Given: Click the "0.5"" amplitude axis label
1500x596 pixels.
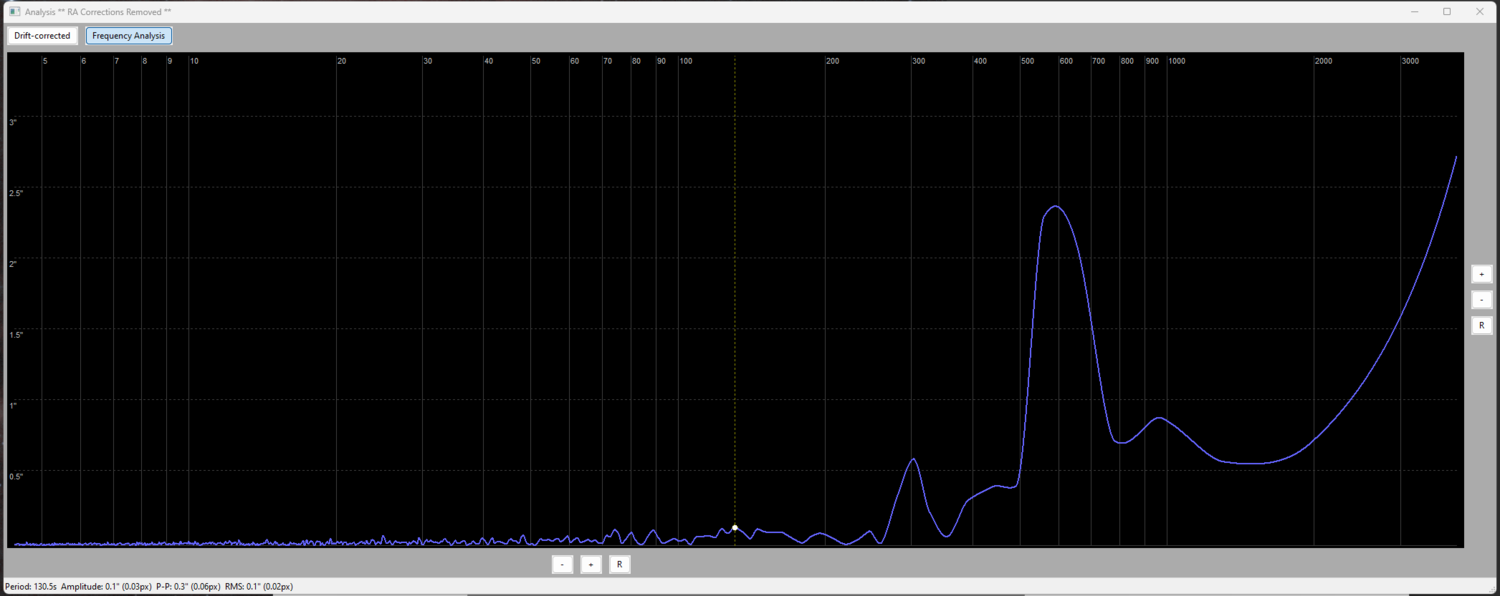Looking at the screenshot, I should 15,476.
